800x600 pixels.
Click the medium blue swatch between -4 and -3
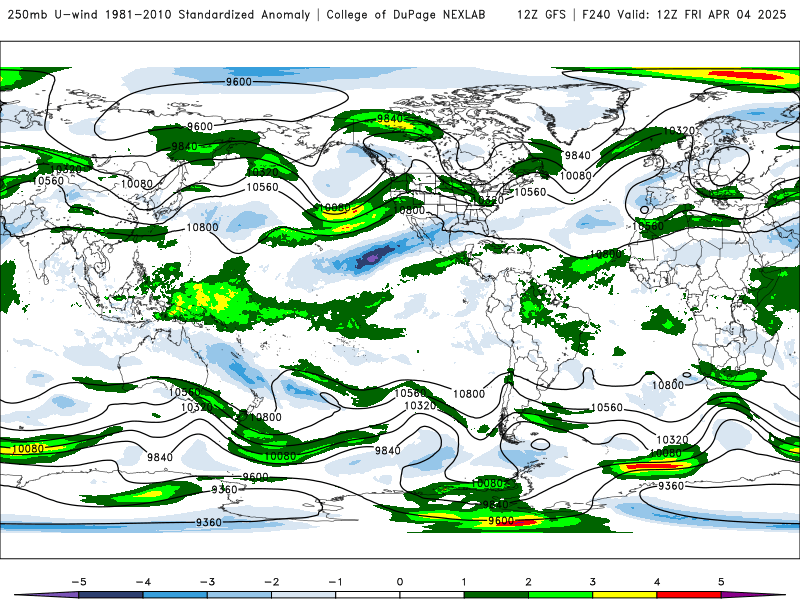pyautogui.click(x=175, y=595)
